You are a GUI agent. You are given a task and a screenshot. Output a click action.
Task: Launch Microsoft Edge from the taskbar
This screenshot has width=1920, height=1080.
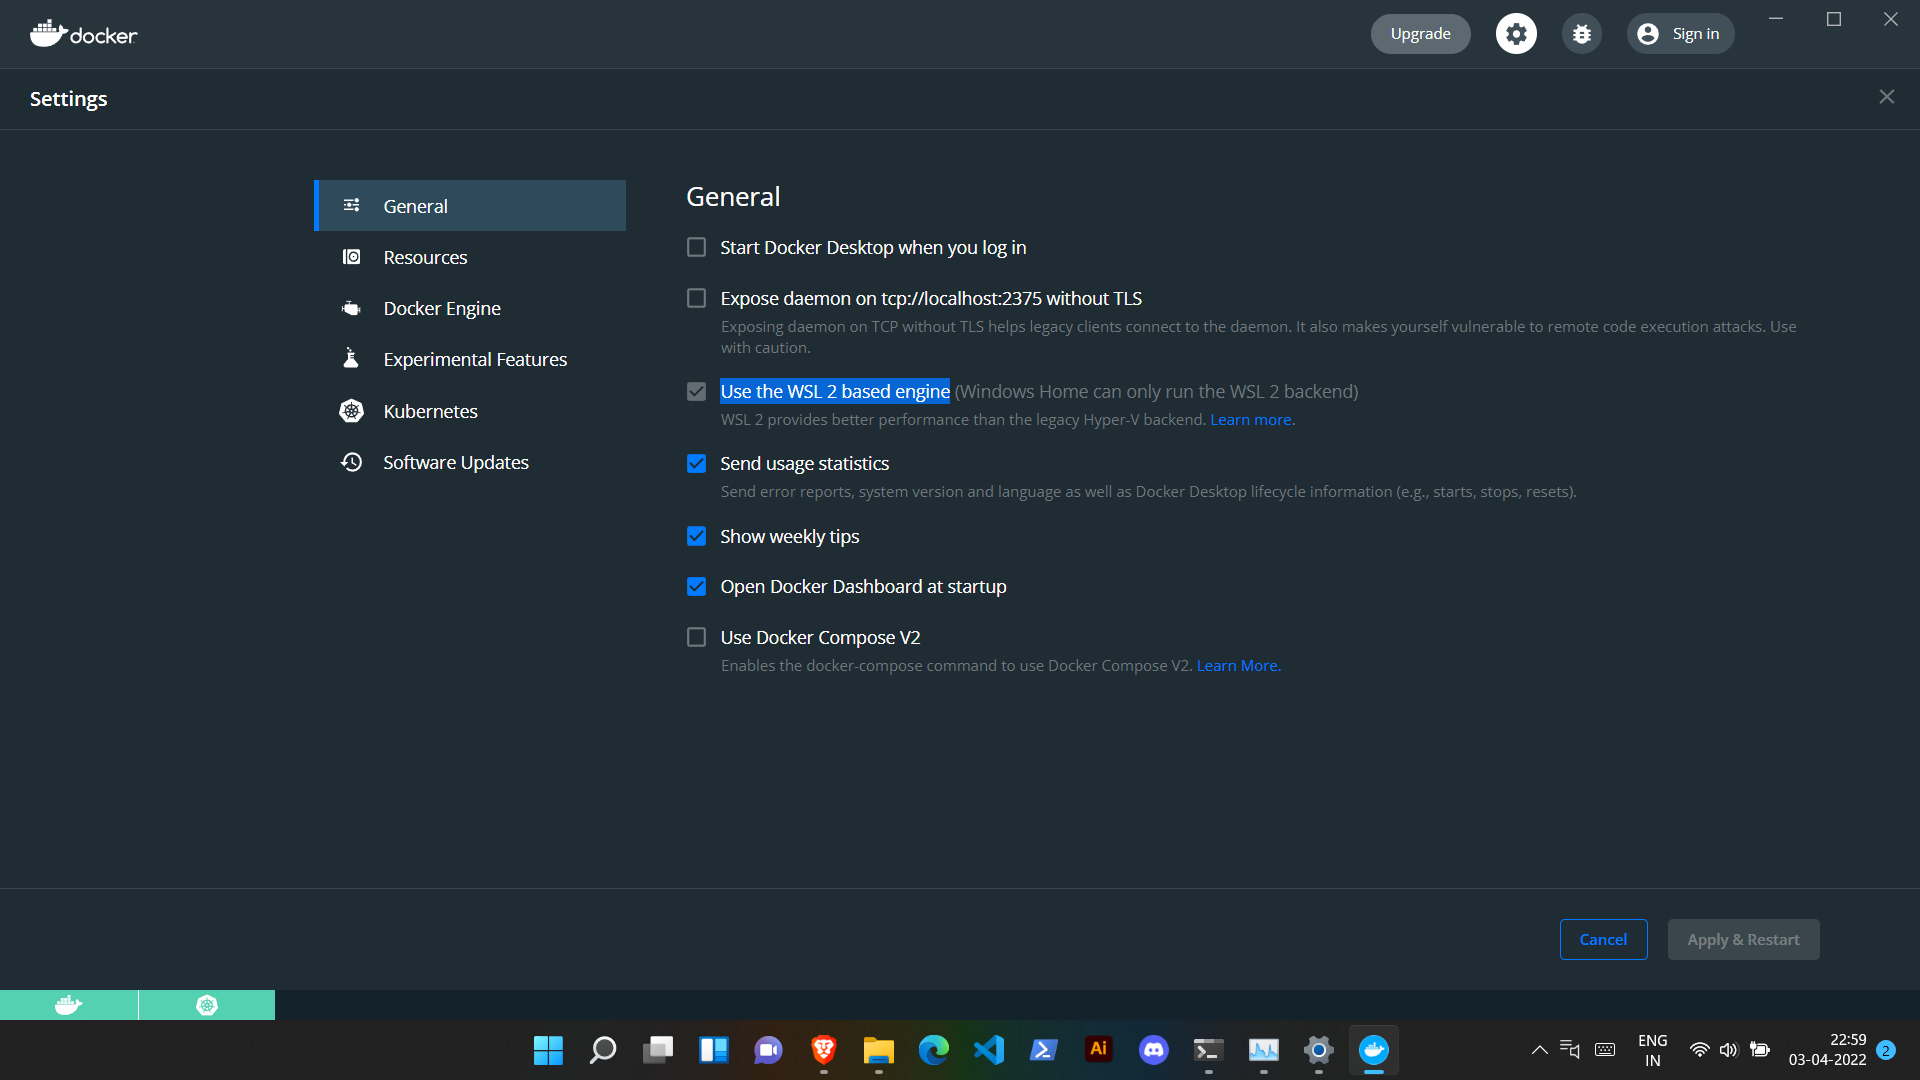pos(933,1050)
